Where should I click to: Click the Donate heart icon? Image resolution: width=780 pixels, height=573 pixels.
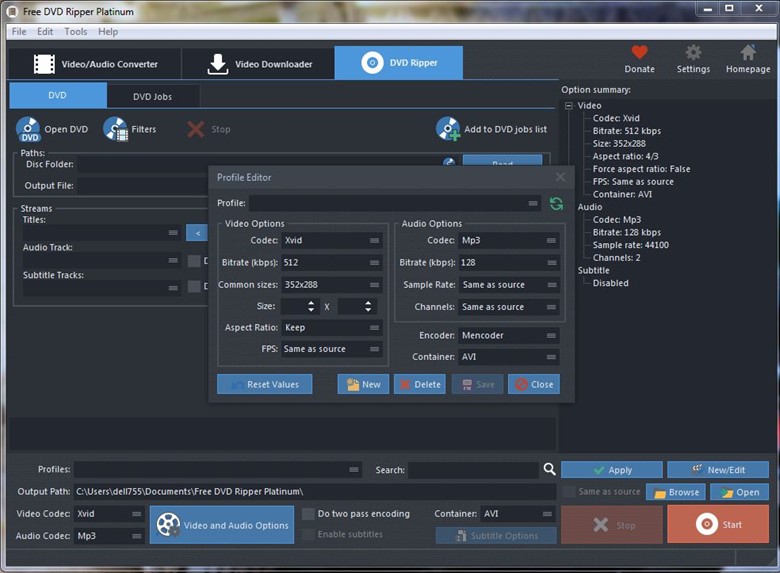tap(639, 52)
